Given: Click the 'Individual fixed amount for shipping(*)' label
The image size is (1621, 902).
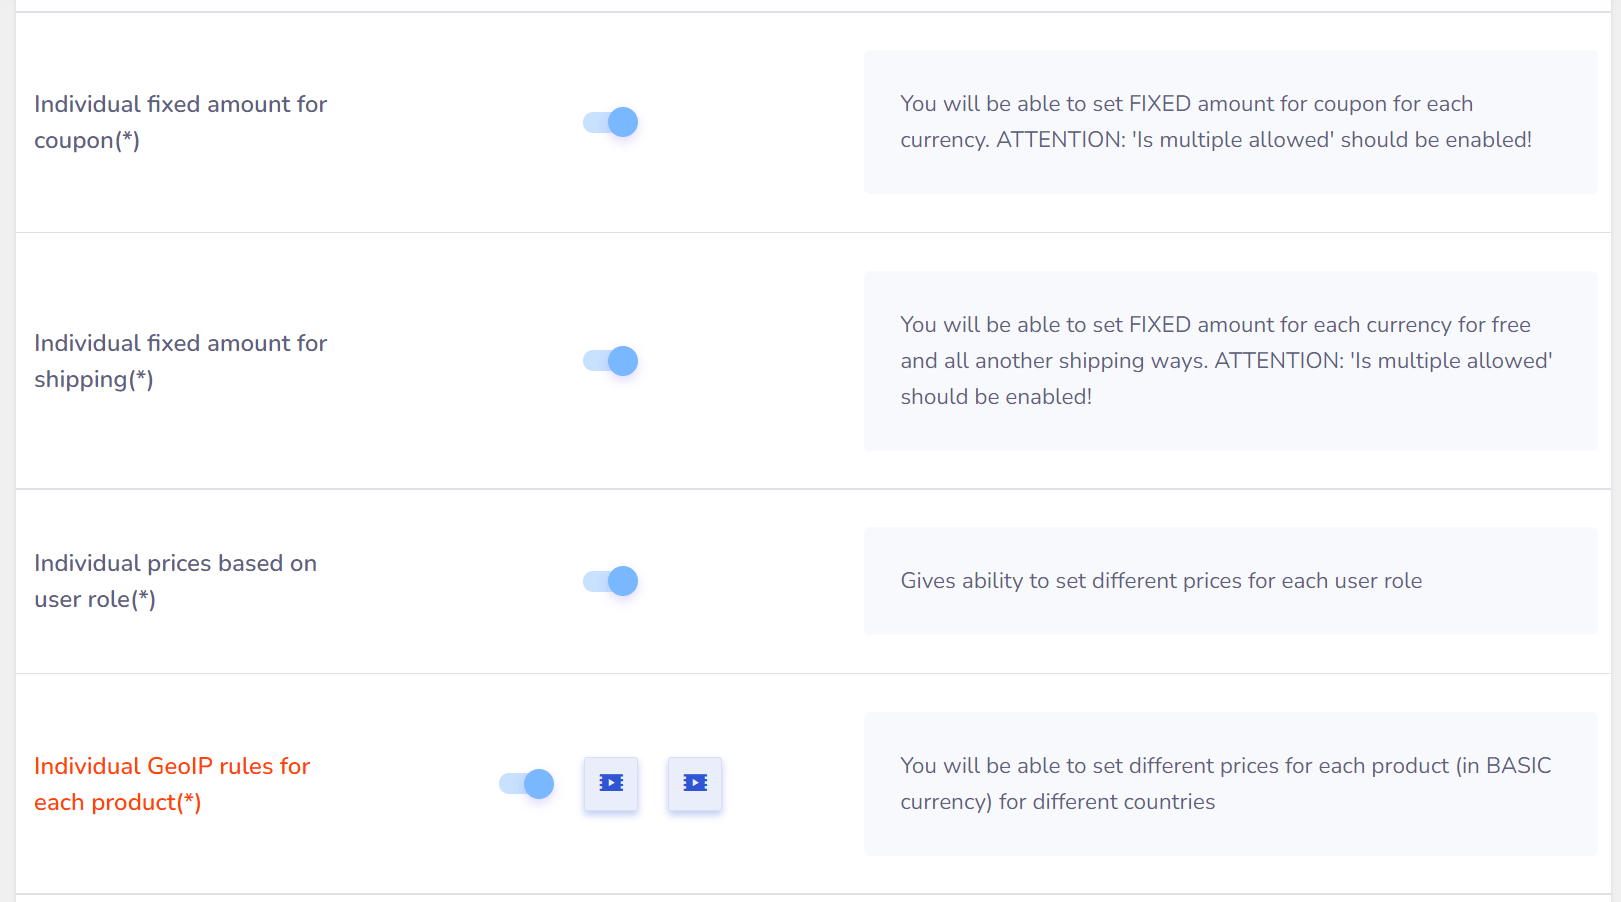Looking at the screenshot, I should [x=180, y=361].
